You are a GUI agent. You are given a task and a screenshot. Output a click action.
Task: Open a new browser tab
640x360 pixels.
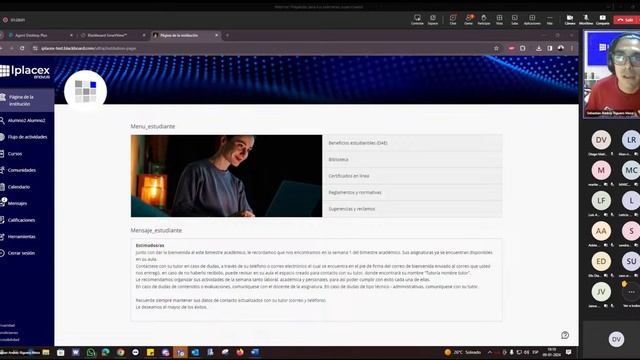point(227,36)
